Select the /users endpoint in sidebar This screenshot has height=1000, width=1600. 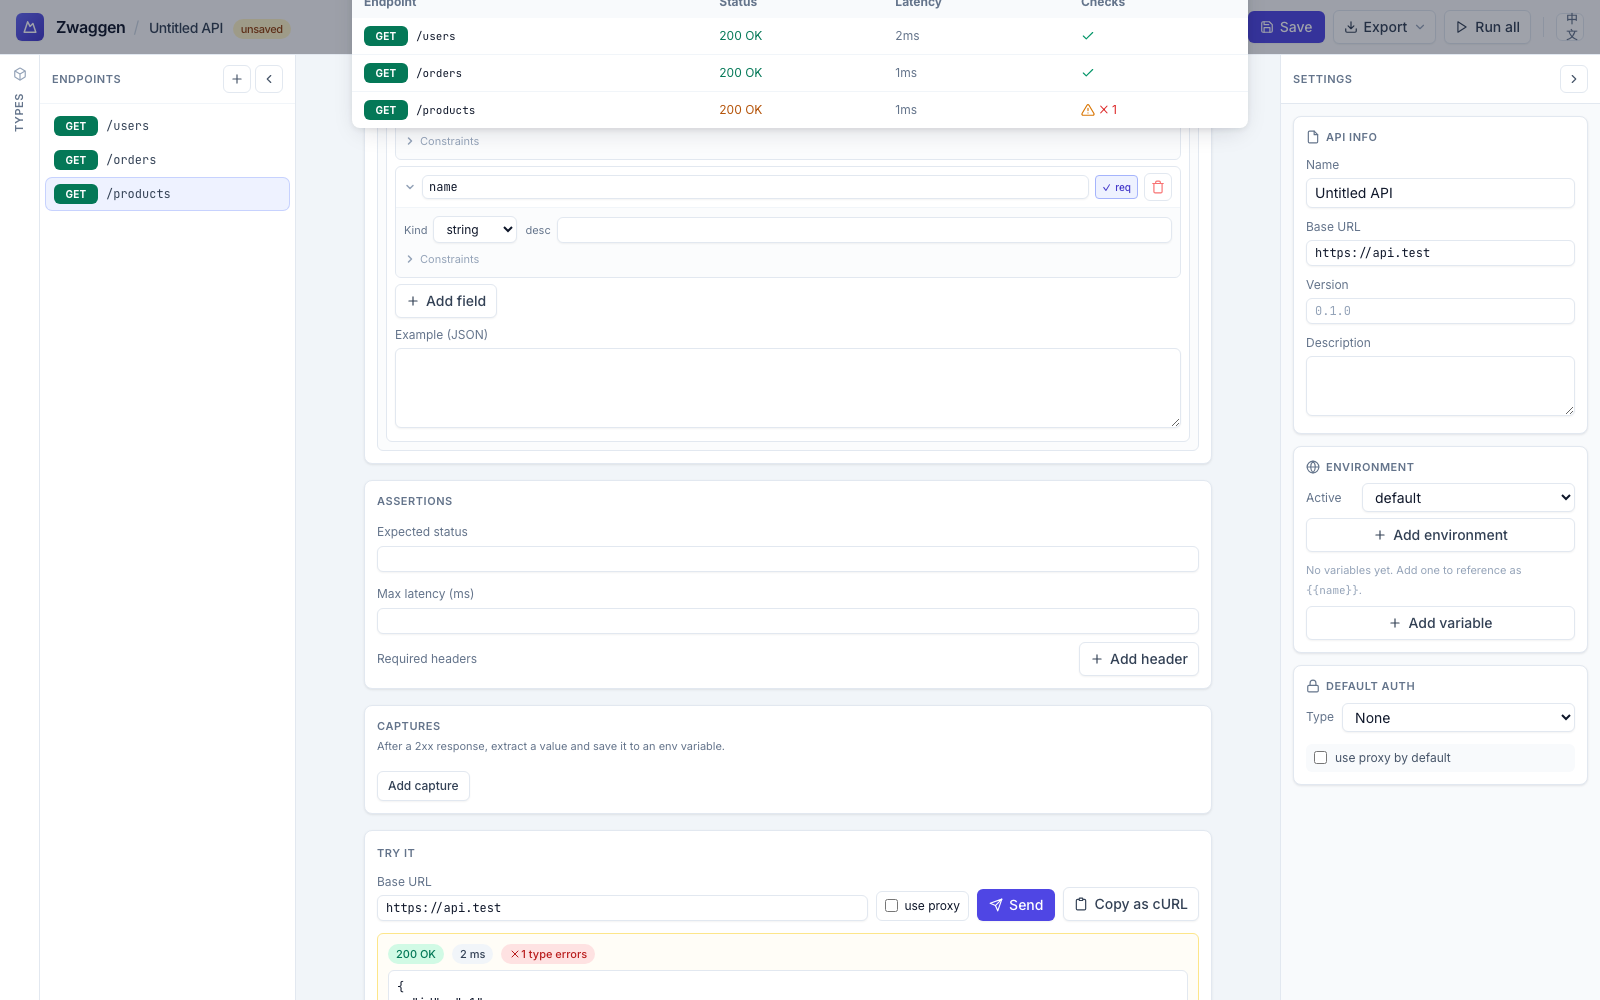point(128,126)
